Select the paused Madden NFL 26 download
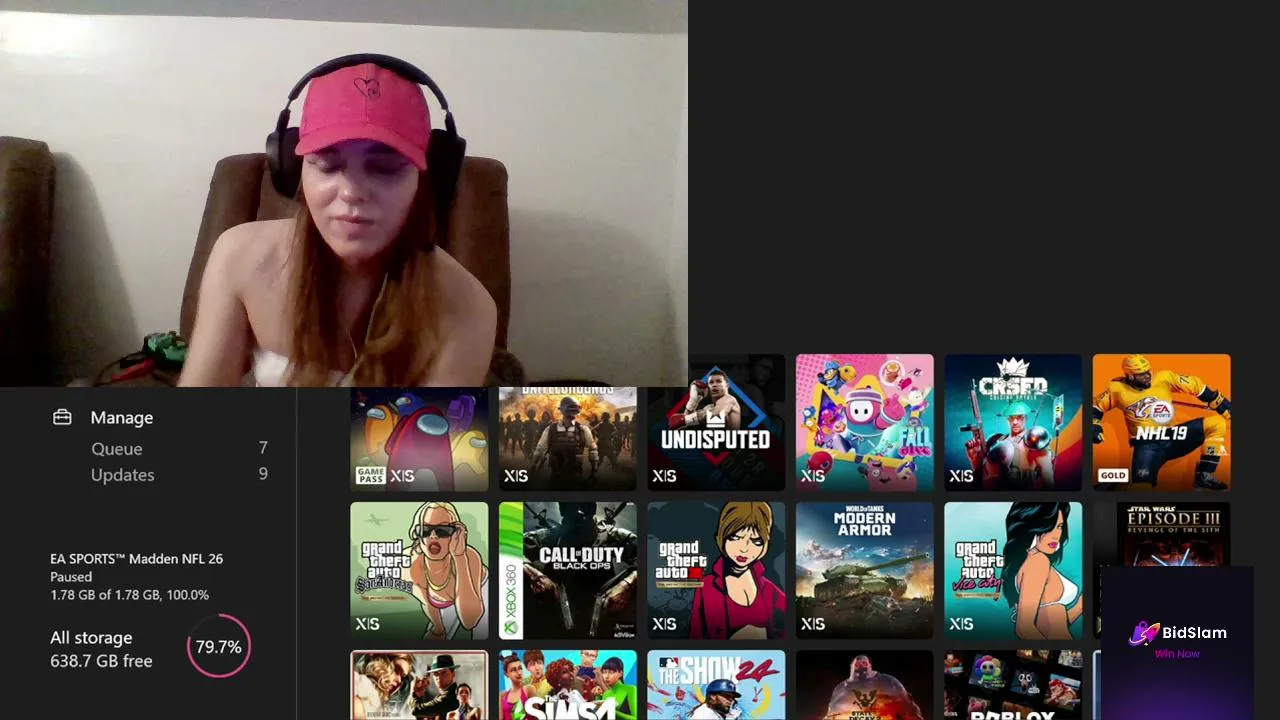Image resolution: width=1280 pixels, height=720 pixels. 137,576
